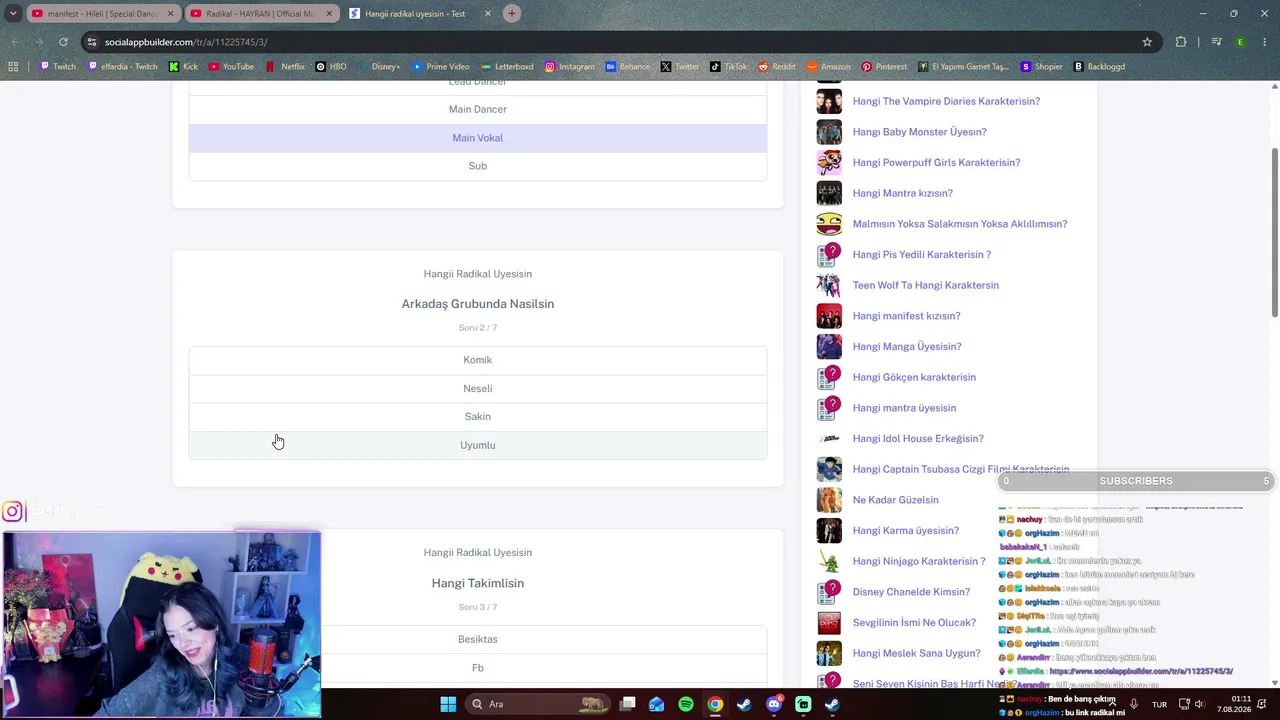Open a new browser tab
This screenshot has height=720, width=1280.
pos(512,14)
